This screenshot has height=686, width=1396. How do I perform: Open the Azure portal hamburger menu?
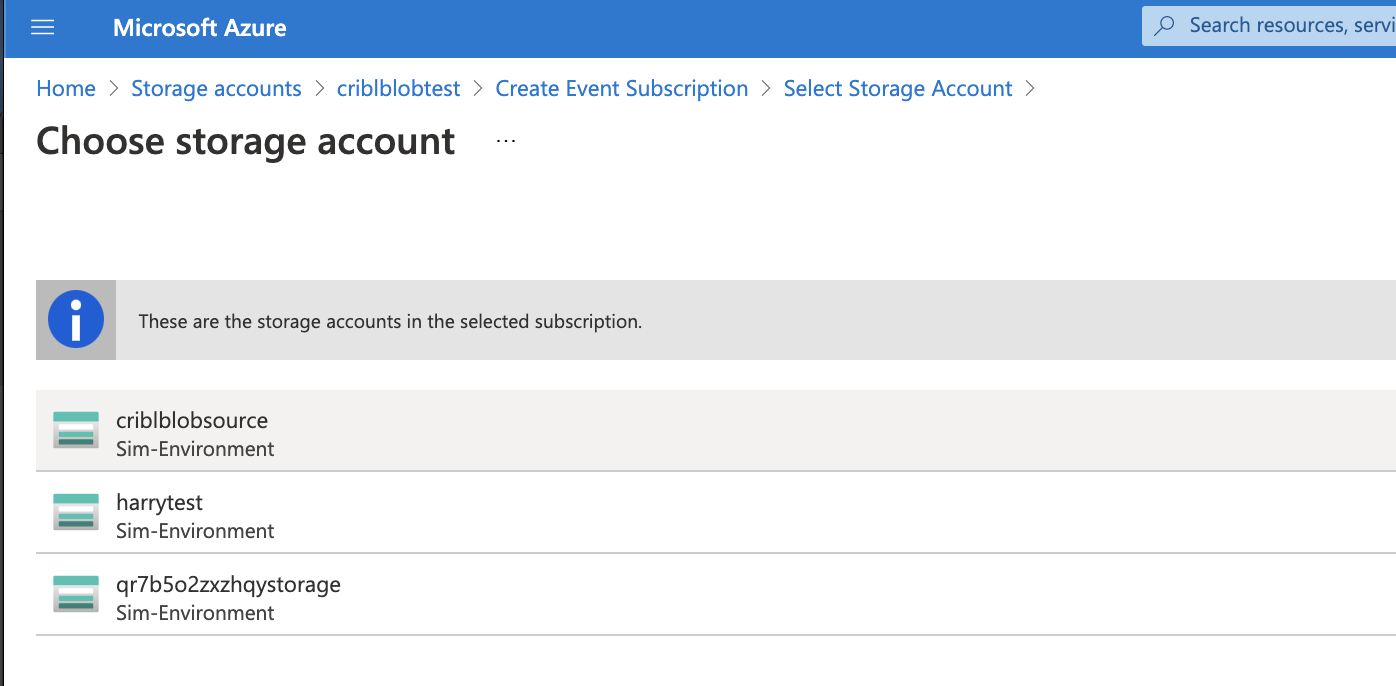coord(42,27)
